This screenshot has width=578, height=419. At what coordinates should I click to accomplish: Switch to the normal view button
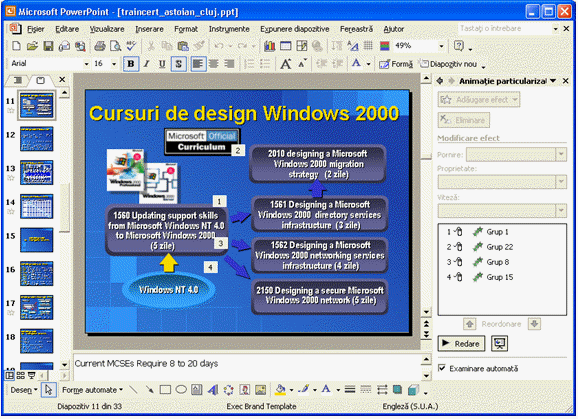(9, 376)
